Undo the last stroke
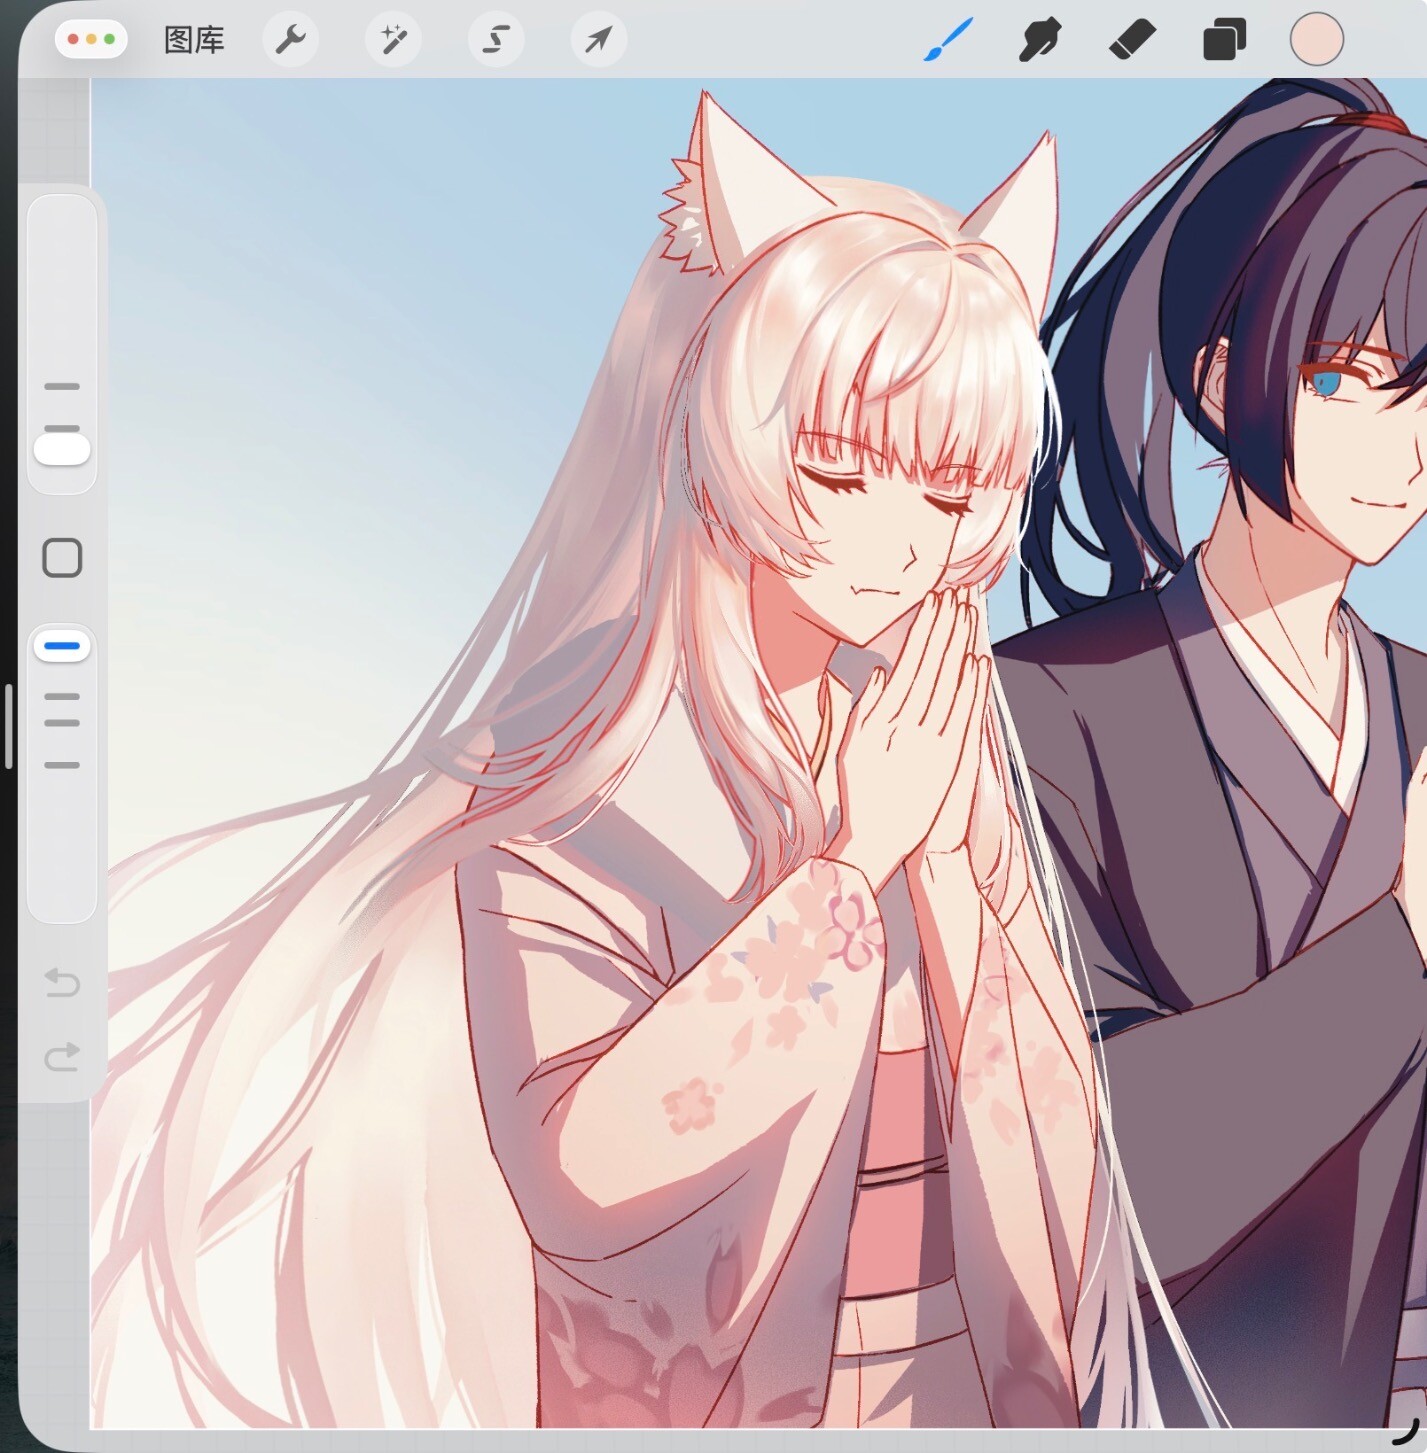 click(62, 983)
